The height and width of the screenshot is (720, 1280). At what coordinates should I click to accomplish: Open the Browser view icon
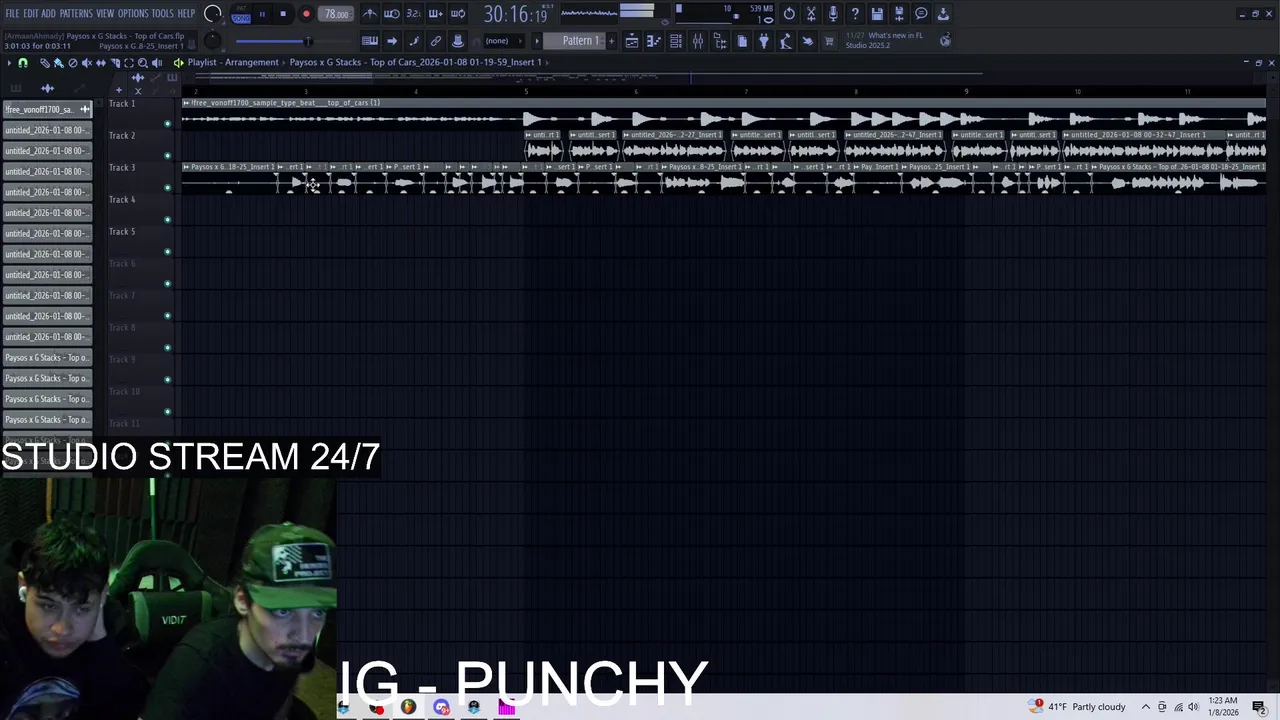720,41
